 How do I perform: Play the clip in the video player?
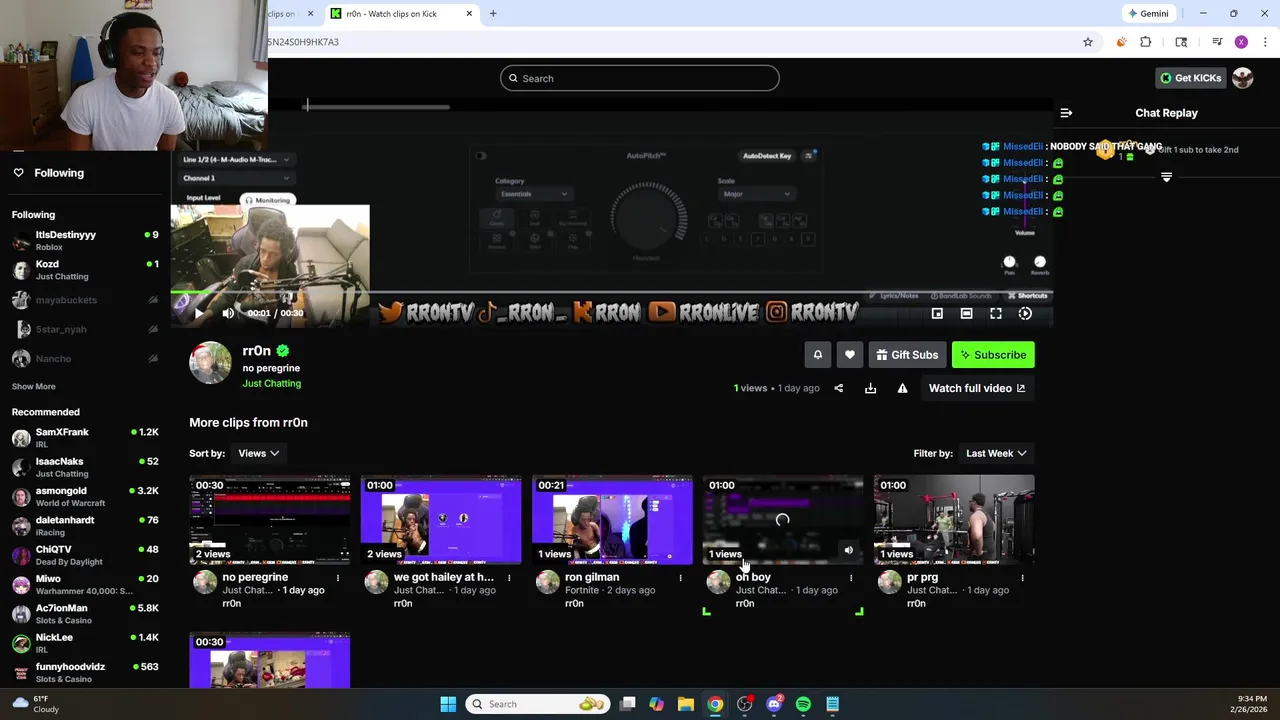[199, 313]
